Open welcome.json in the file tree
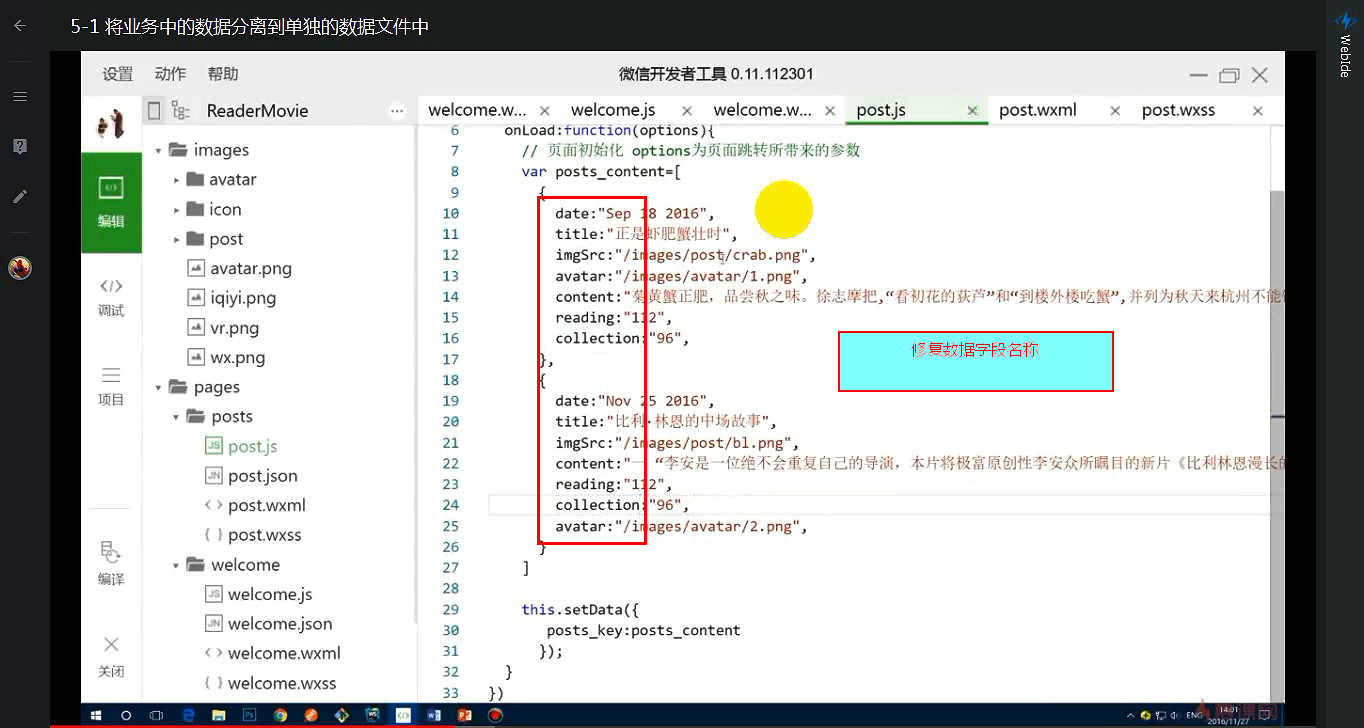This screenshot has width=1364, height=728. (x=280, y=624)
